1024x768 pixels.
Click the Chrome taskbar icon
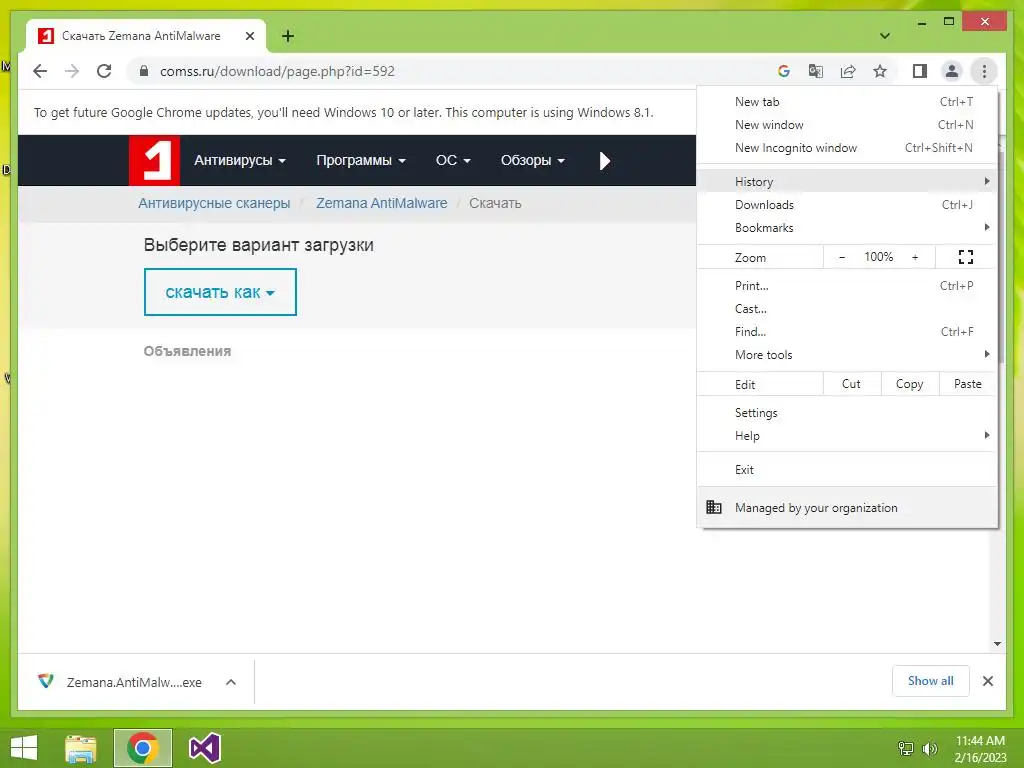[x=142, y=748]
